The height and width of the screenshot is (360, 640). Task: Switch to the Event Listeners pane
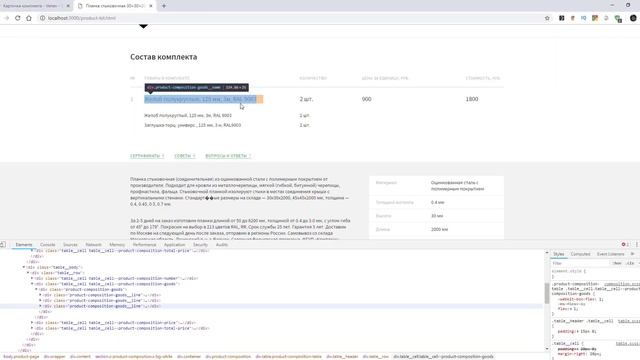point(611,254)
